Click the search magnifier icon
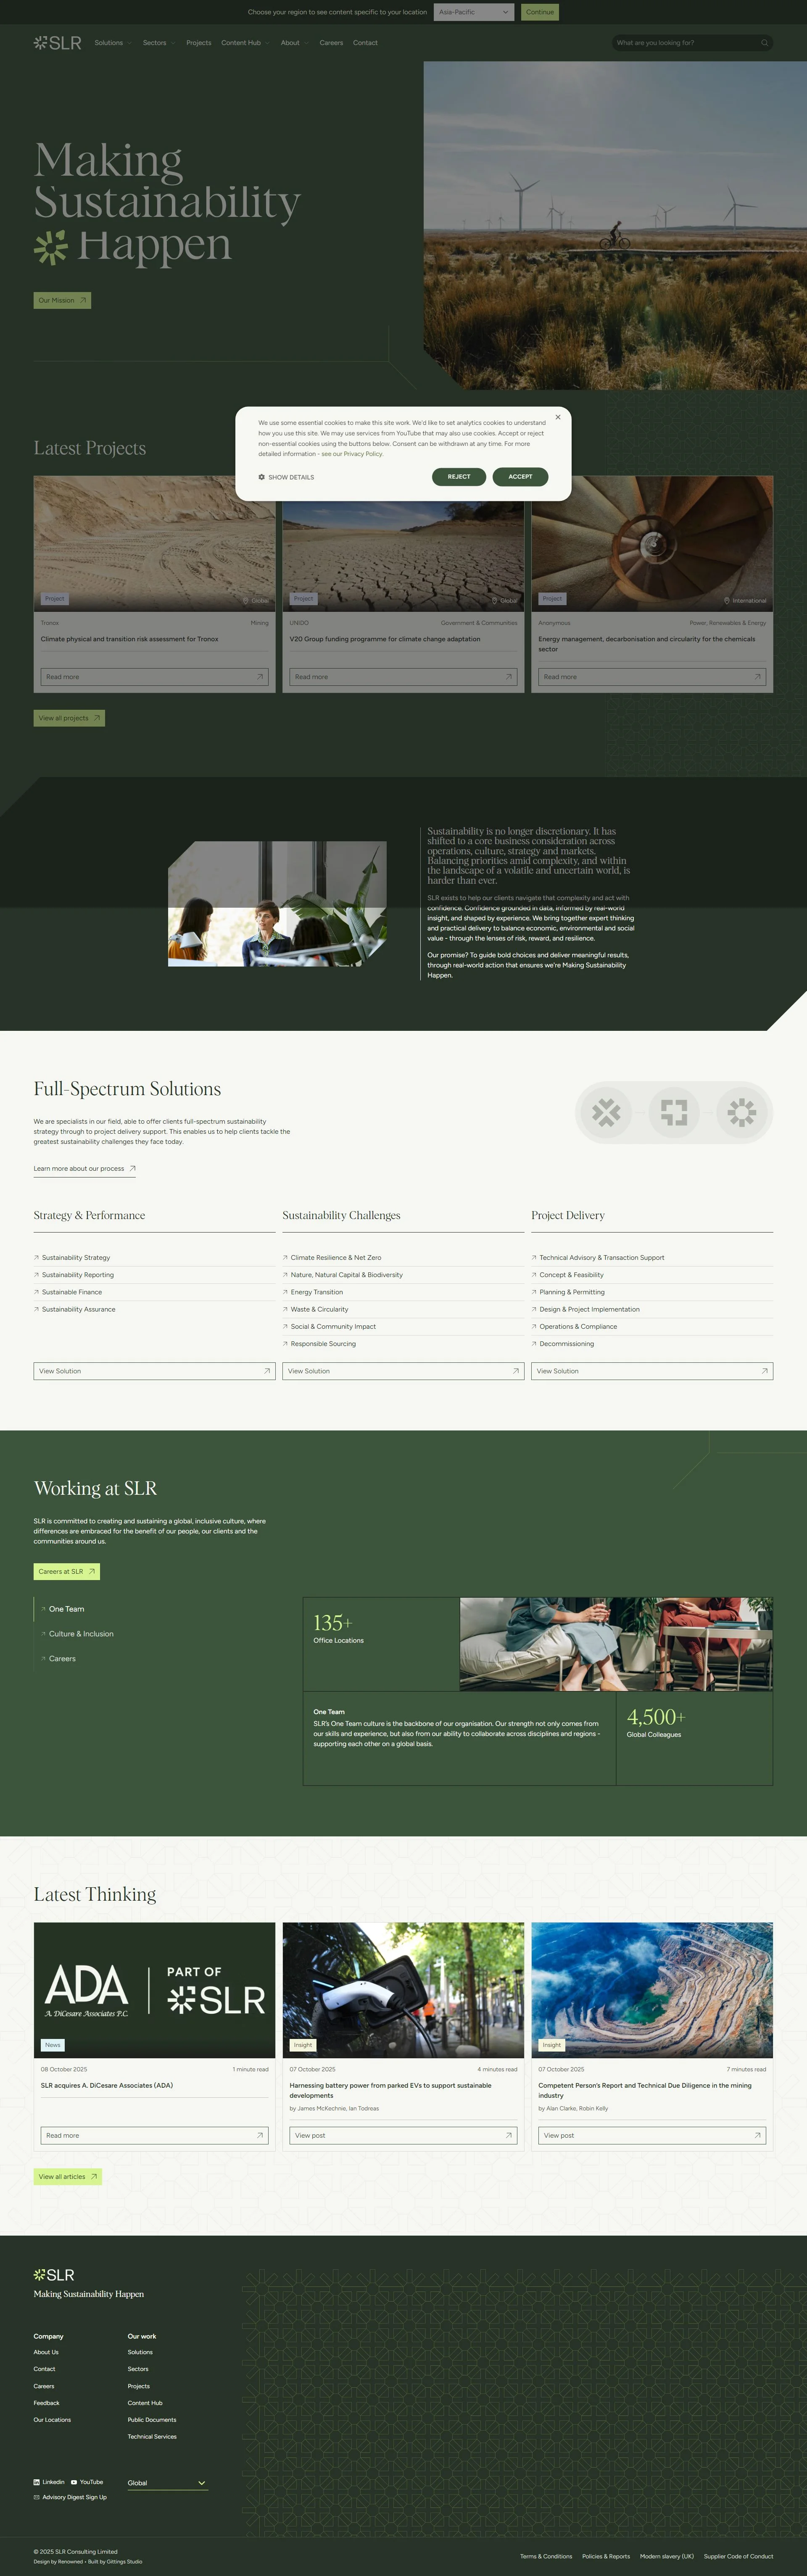This screenshot has height=2576, width=807. pos(765,43)
